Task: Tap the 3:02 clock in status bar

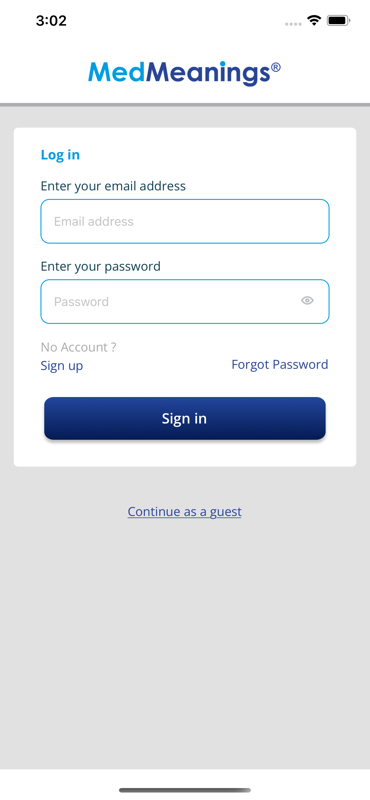Action: coord(51,21)
